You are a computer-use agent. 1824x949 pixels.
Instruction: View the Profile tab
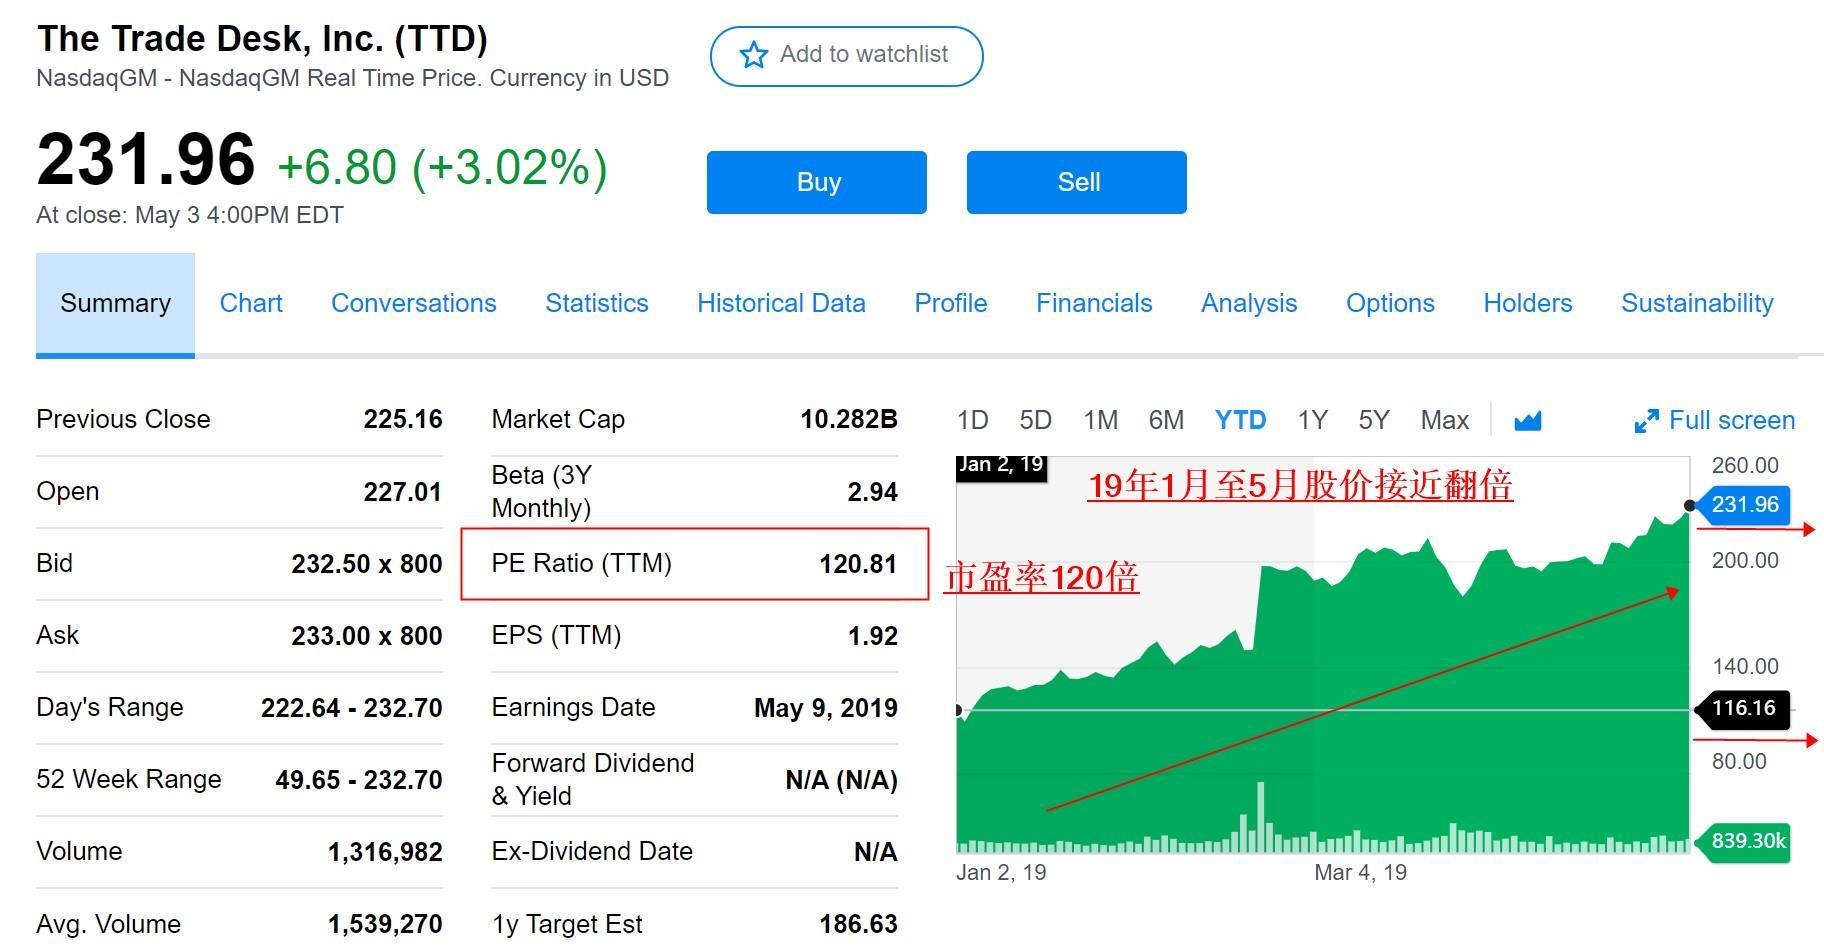(x=951, y=303)
